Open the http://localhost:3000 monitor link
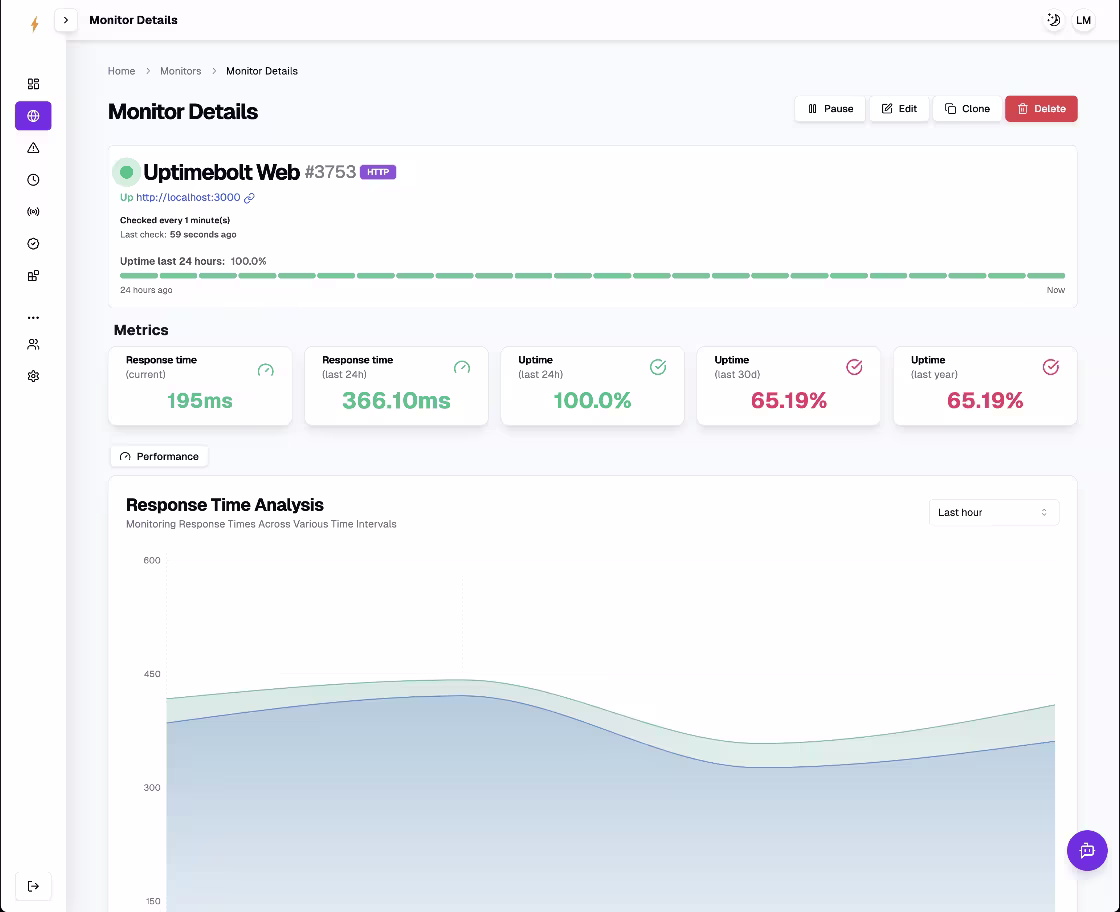The width and height of the screenshot is (1120, 912). coord(188,198)
